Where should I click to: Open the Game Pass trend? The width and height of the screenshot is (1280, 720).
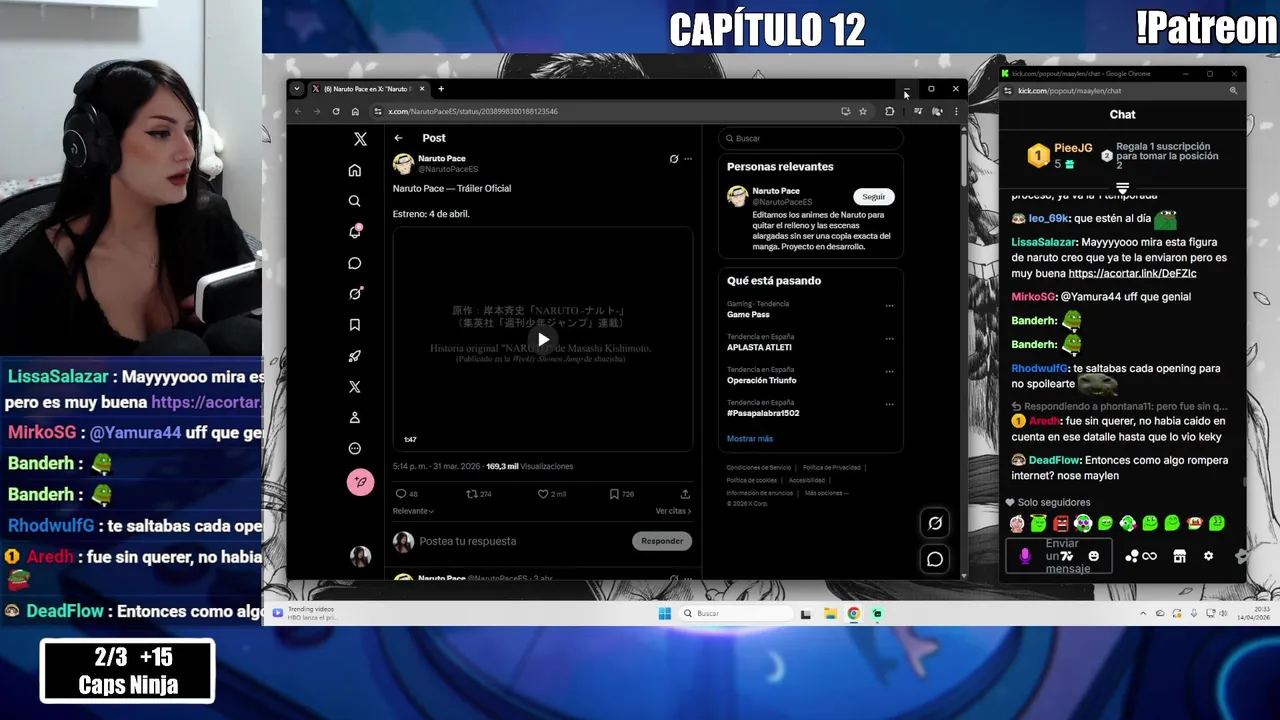pos(749,314)
